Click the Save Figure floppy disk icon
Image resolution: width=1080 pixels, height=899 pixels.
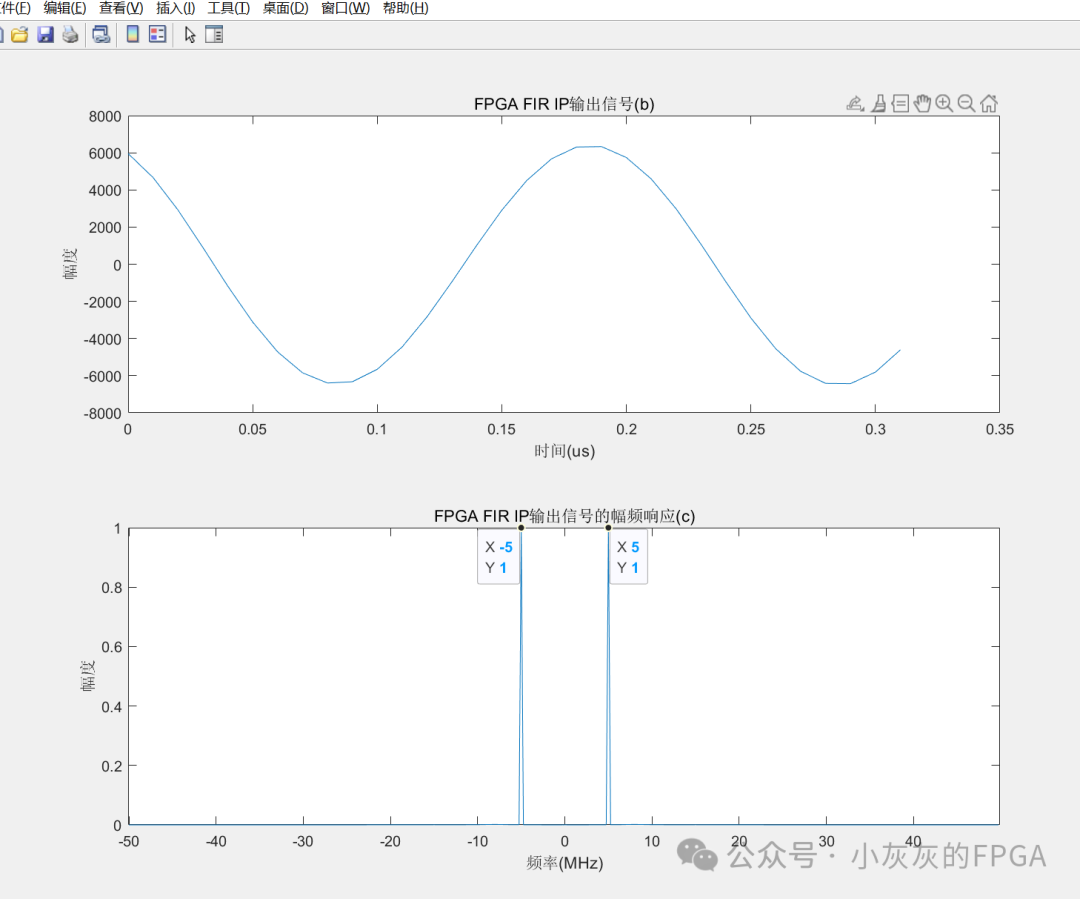coord(45,34)
